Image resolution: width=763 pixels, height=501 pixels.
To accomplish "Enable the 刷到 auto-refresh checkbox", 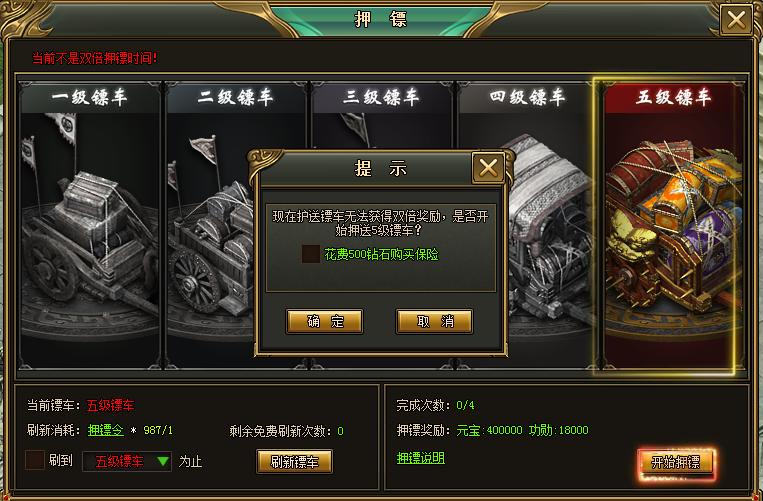I will click(35, 460).
